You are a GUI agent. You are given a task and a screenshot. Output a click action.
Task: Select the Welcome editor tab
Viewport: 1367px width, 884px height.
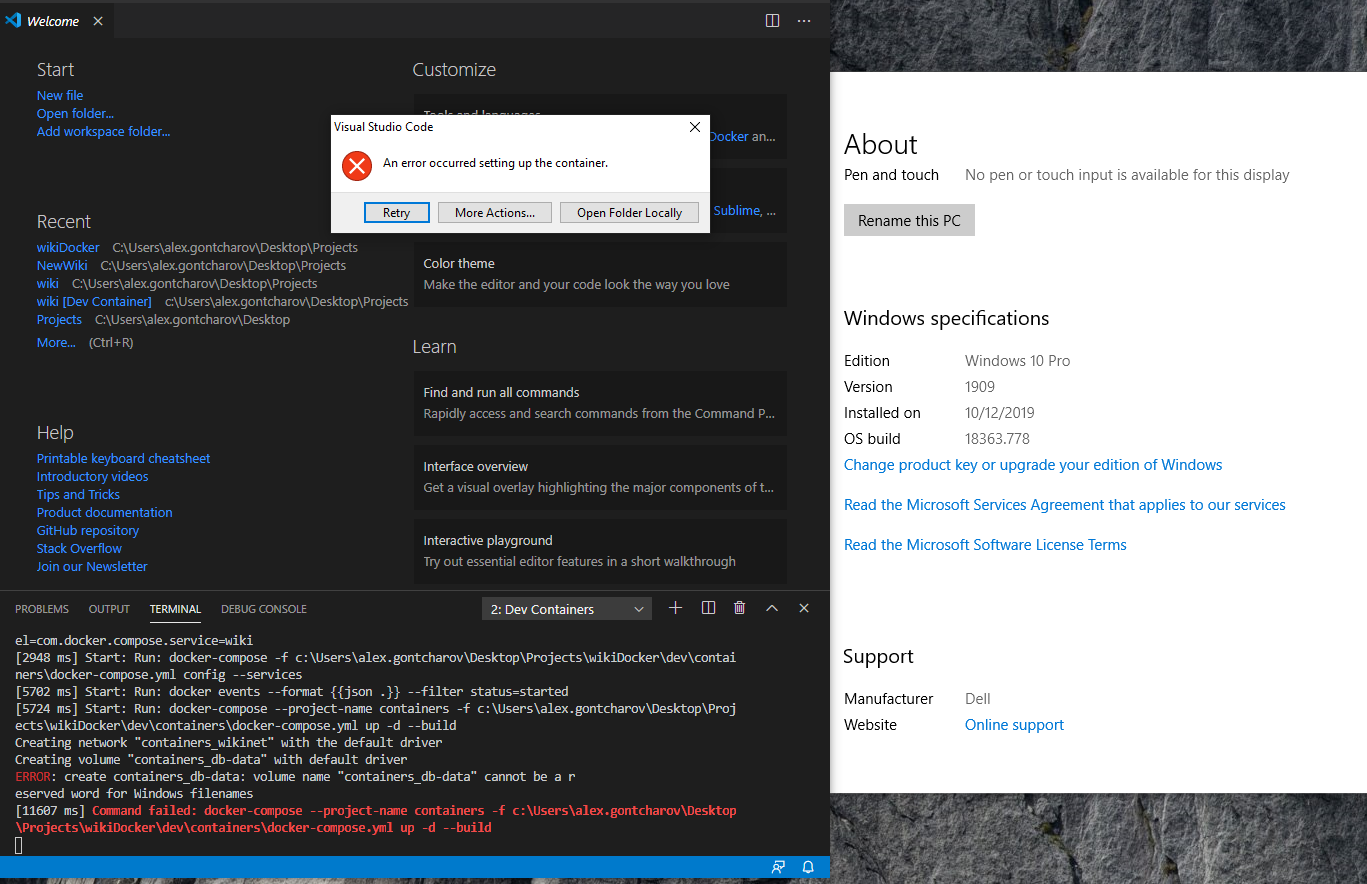point(56,21)
